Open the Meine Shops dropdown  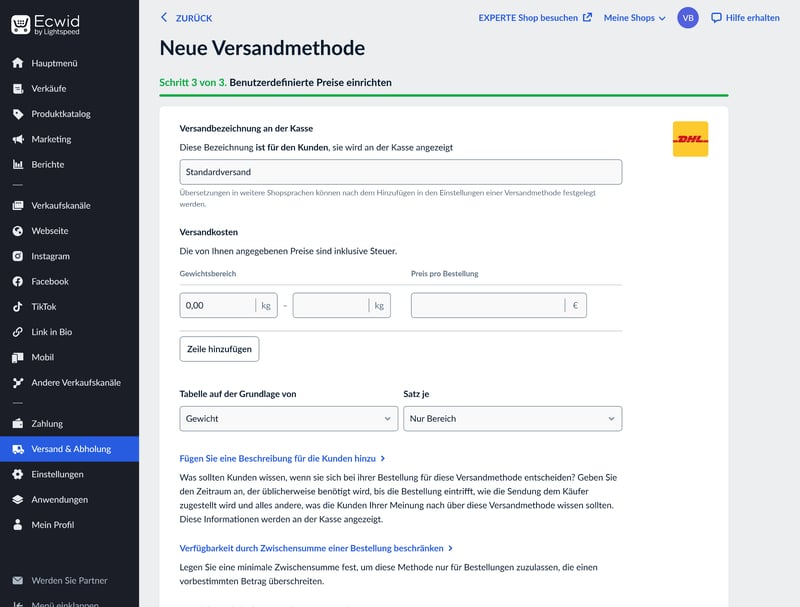point(635,18)
